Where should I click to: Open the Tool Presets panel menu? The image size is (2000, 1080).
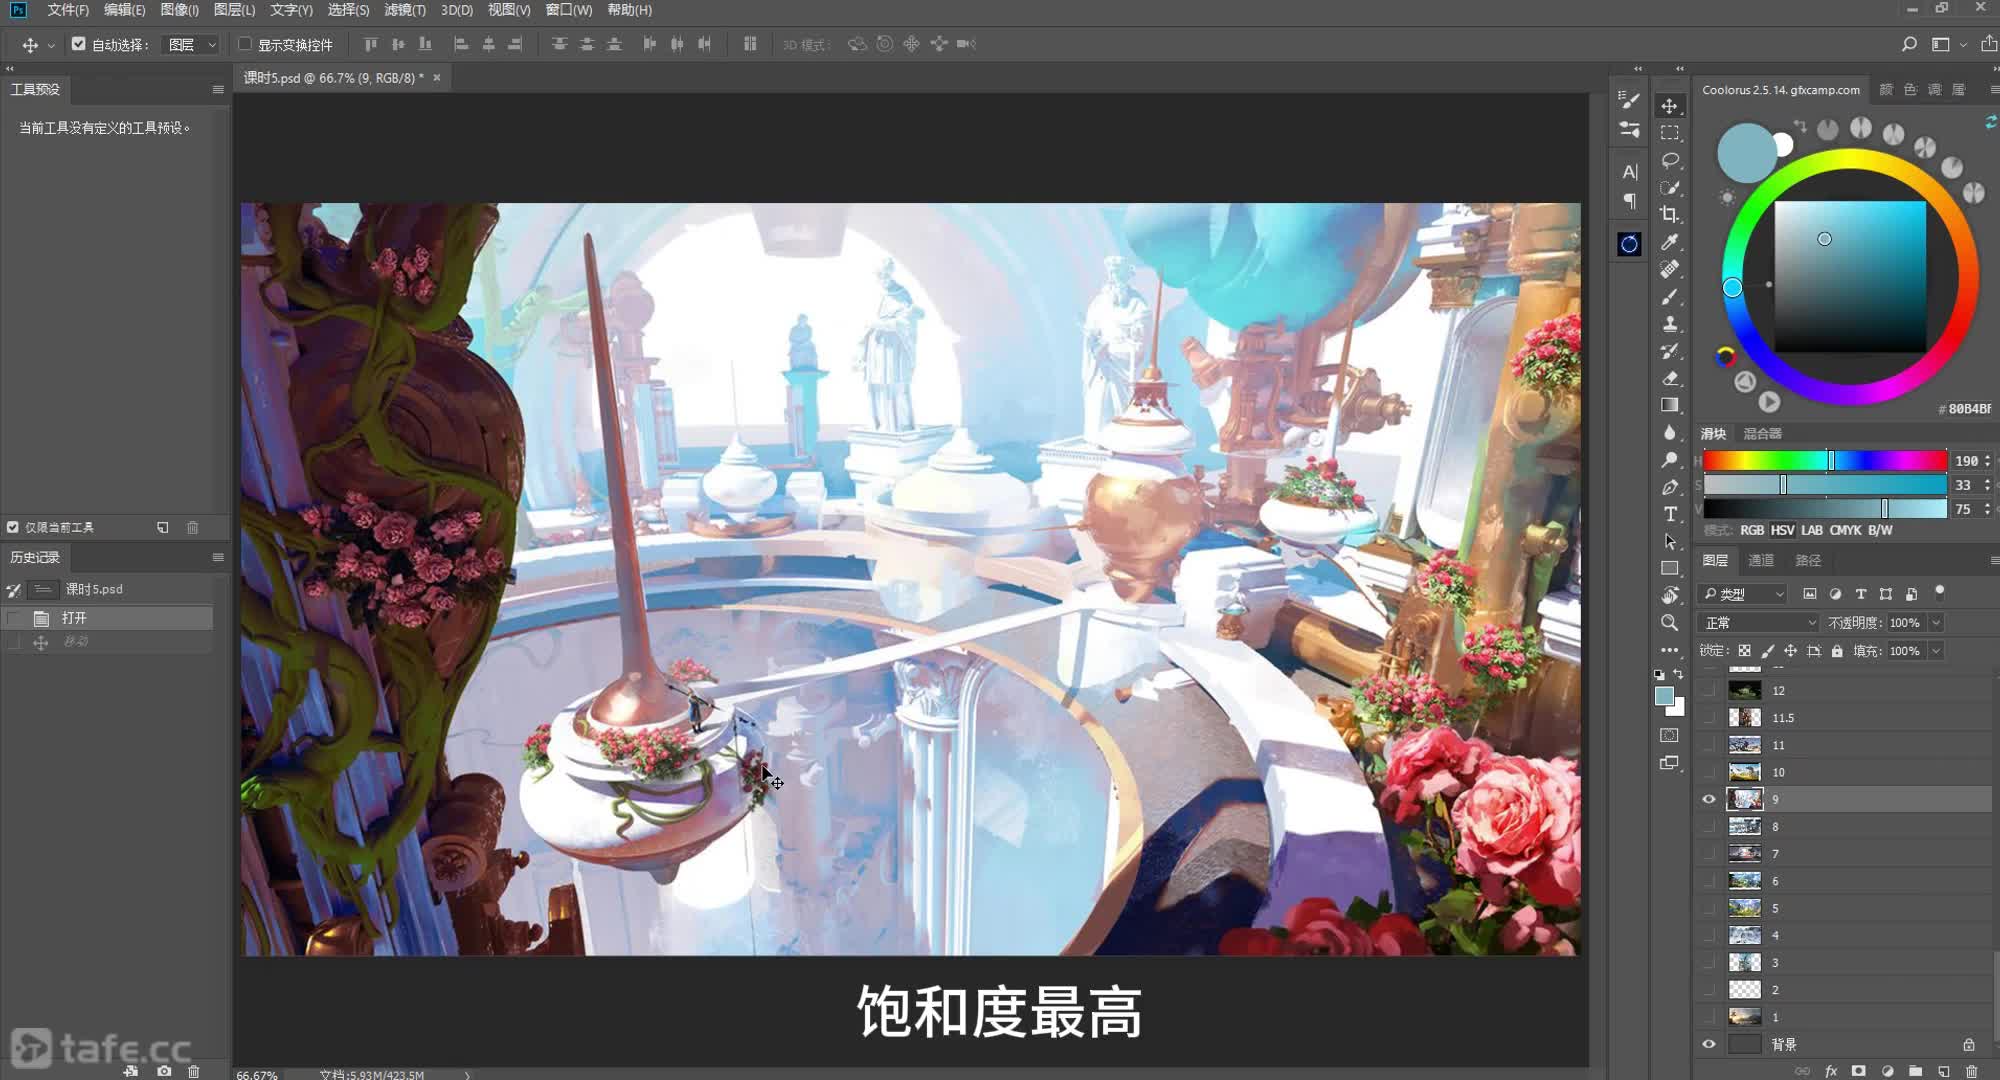point(218,89)
